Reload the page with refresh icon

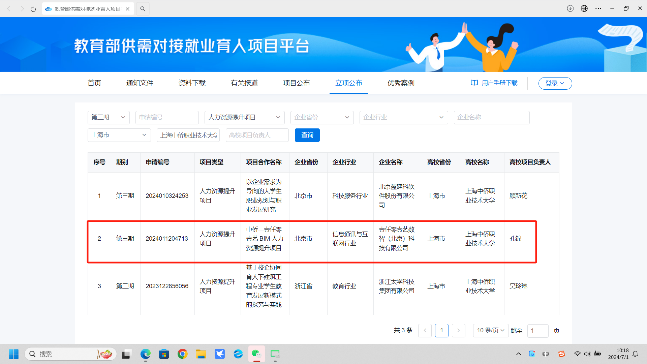point(33,9)
